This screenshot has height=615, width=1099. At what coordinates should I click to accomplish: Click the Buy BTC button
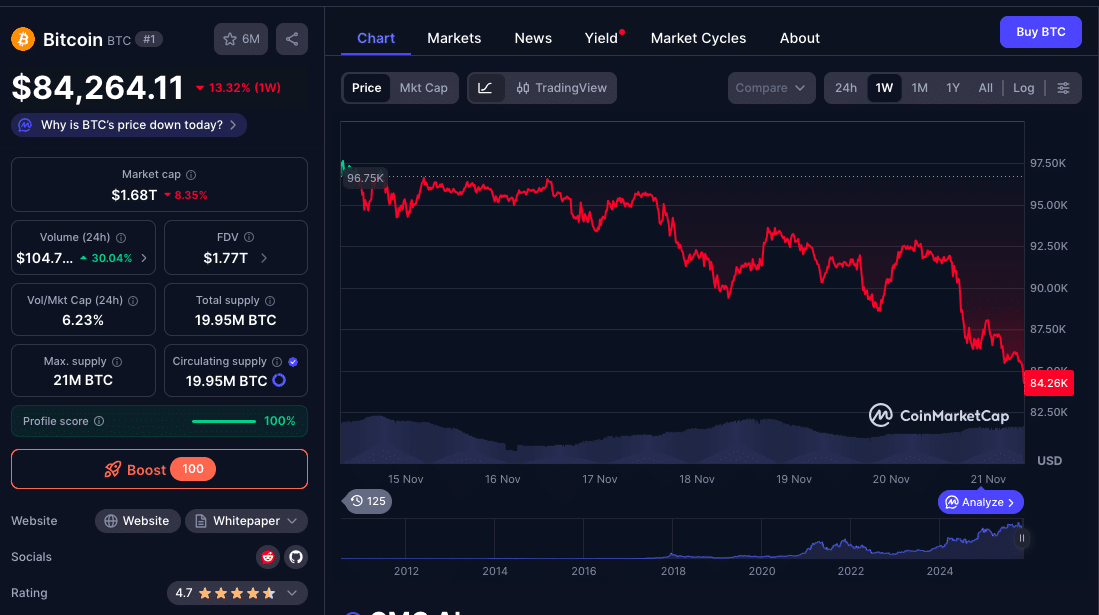[1040, 31]
